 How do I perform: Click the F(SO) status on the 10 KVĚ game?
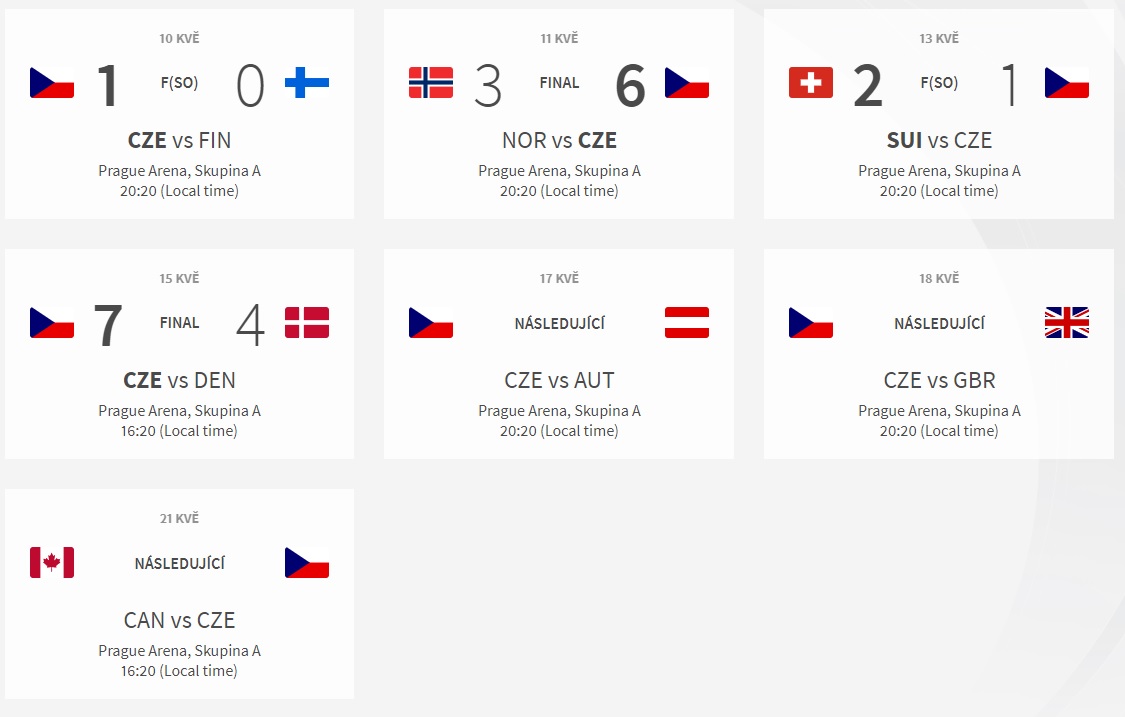pyautogui.click(x=179, y=83)
